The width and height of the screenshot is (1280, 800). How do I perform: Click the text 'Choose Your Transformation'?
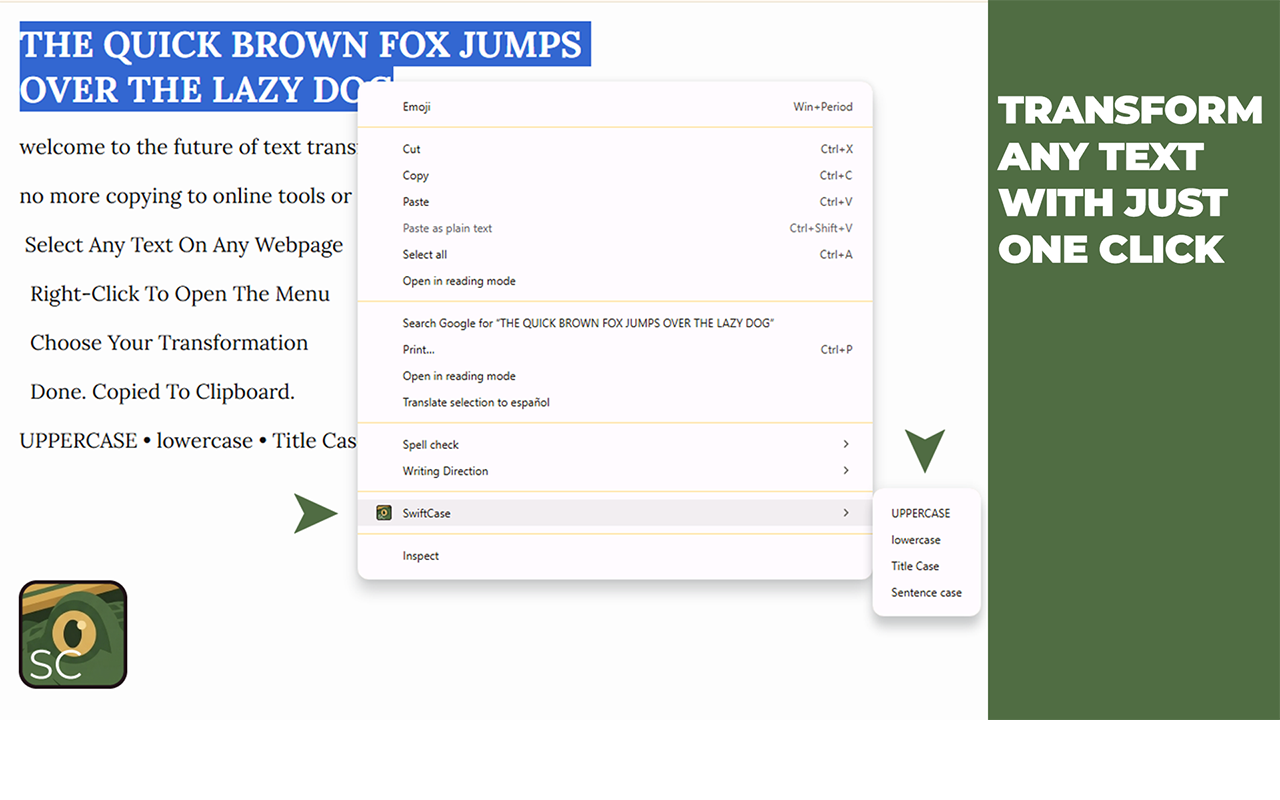pyautogui.click(x=169, y=343)
